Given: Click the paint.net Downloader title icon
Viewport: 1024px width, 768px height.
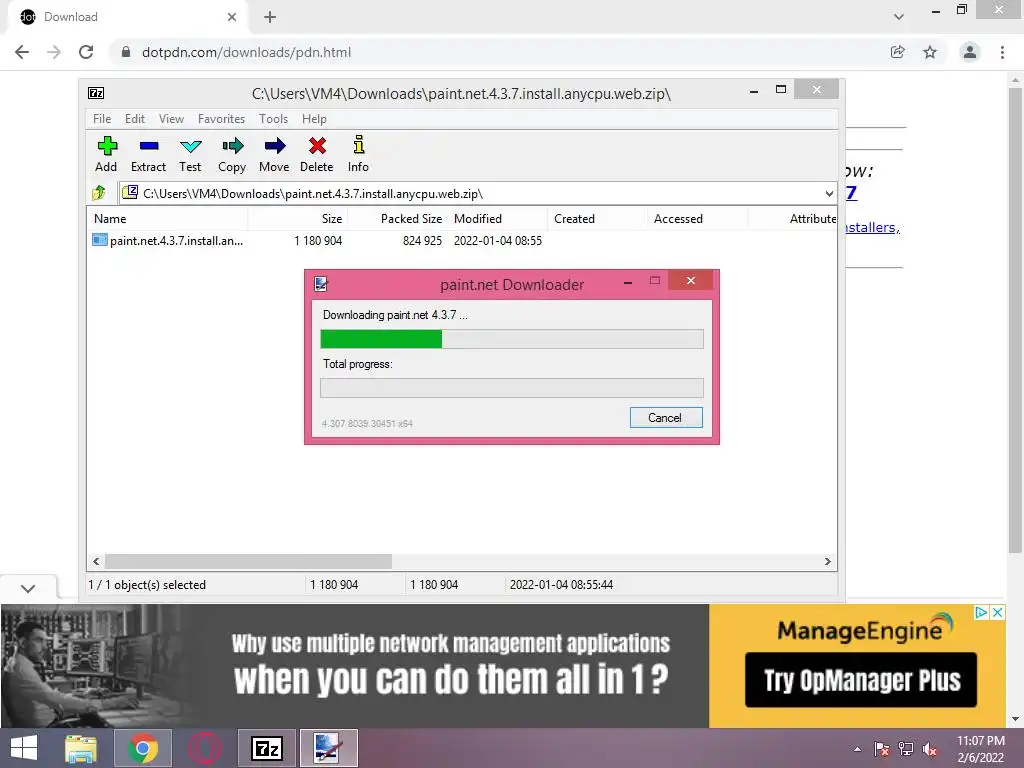Looking at the screenshot, I should pos(321,284).
